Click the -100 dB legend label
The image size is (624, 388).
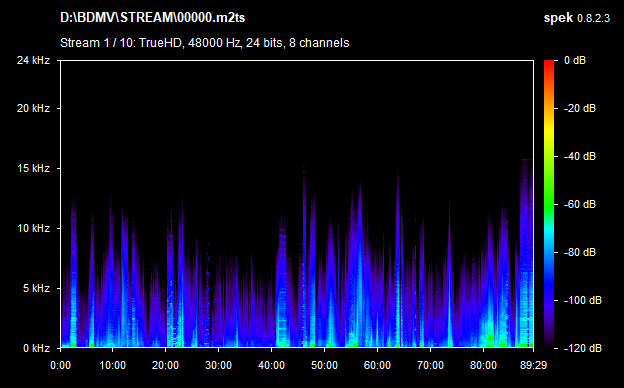click(x=583, y=300)
